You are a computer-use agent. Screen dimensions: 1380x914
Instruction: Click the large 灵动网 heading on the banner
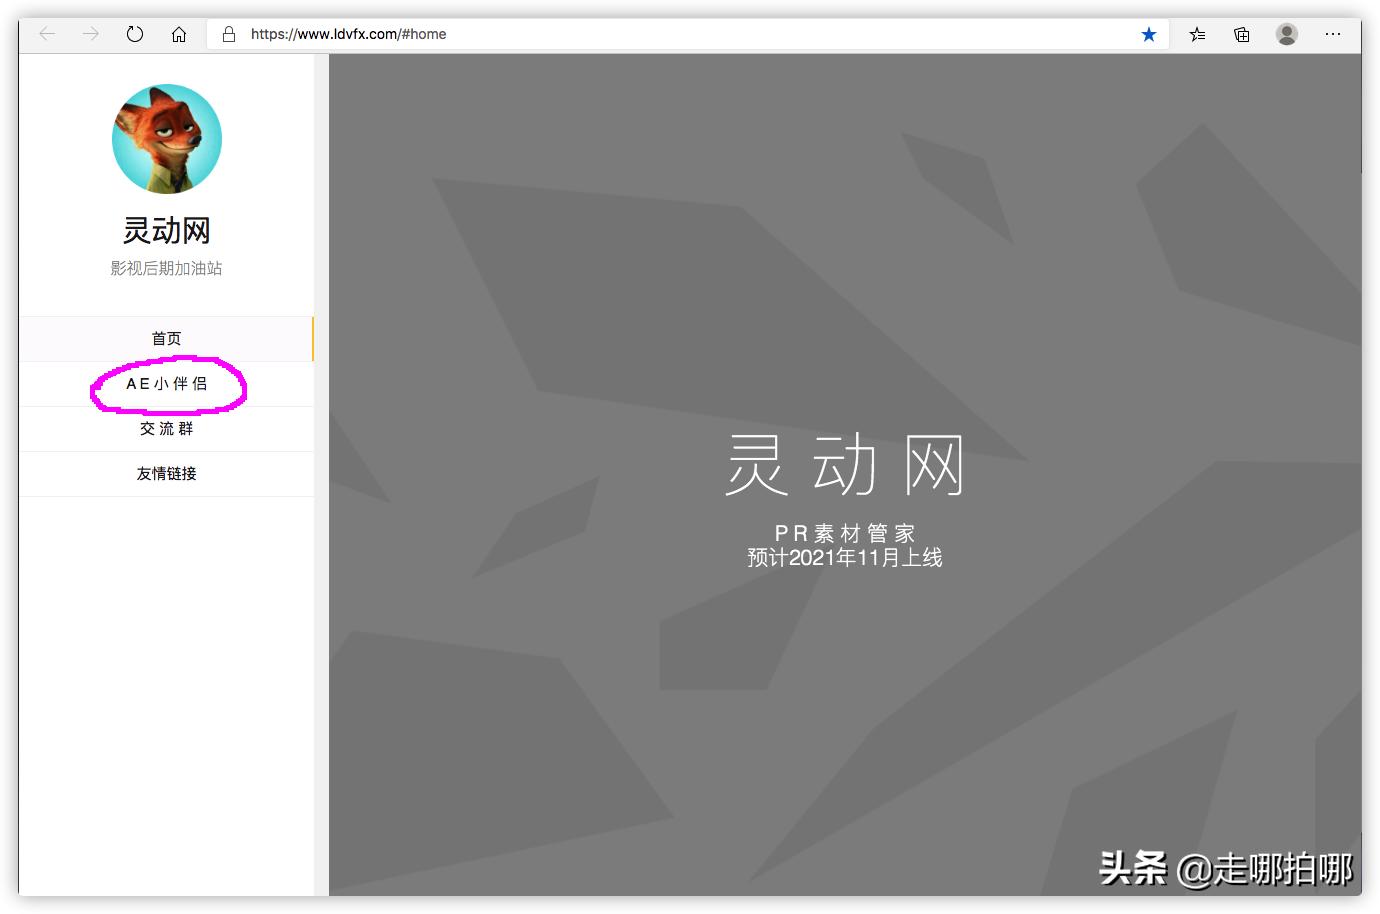coord(845,463)
